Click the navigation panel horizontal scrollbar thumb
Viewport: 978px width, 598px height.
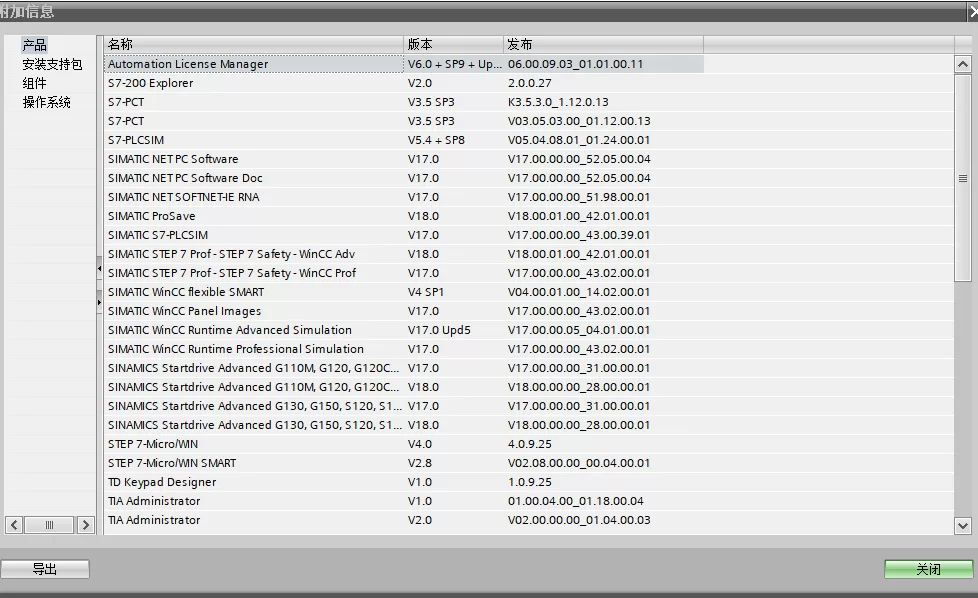click(49, 525)
